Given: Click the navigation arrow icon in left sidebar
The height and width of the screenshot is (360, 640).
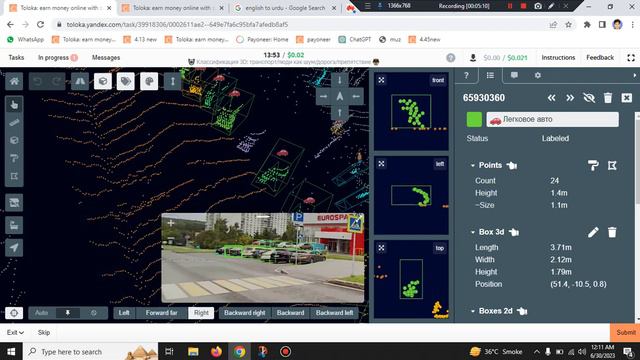Looking at the screenshot, I should click(14, 247).
